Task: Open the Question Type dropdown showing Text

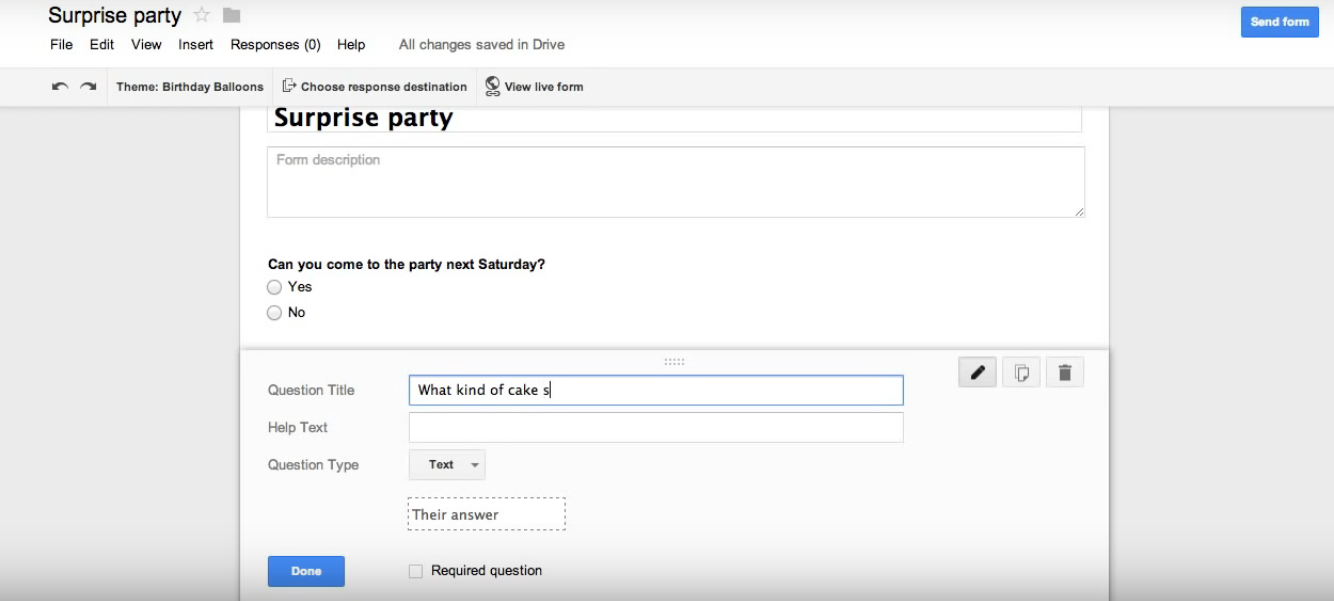Action: pyautogui.click(x=447, y=464)
